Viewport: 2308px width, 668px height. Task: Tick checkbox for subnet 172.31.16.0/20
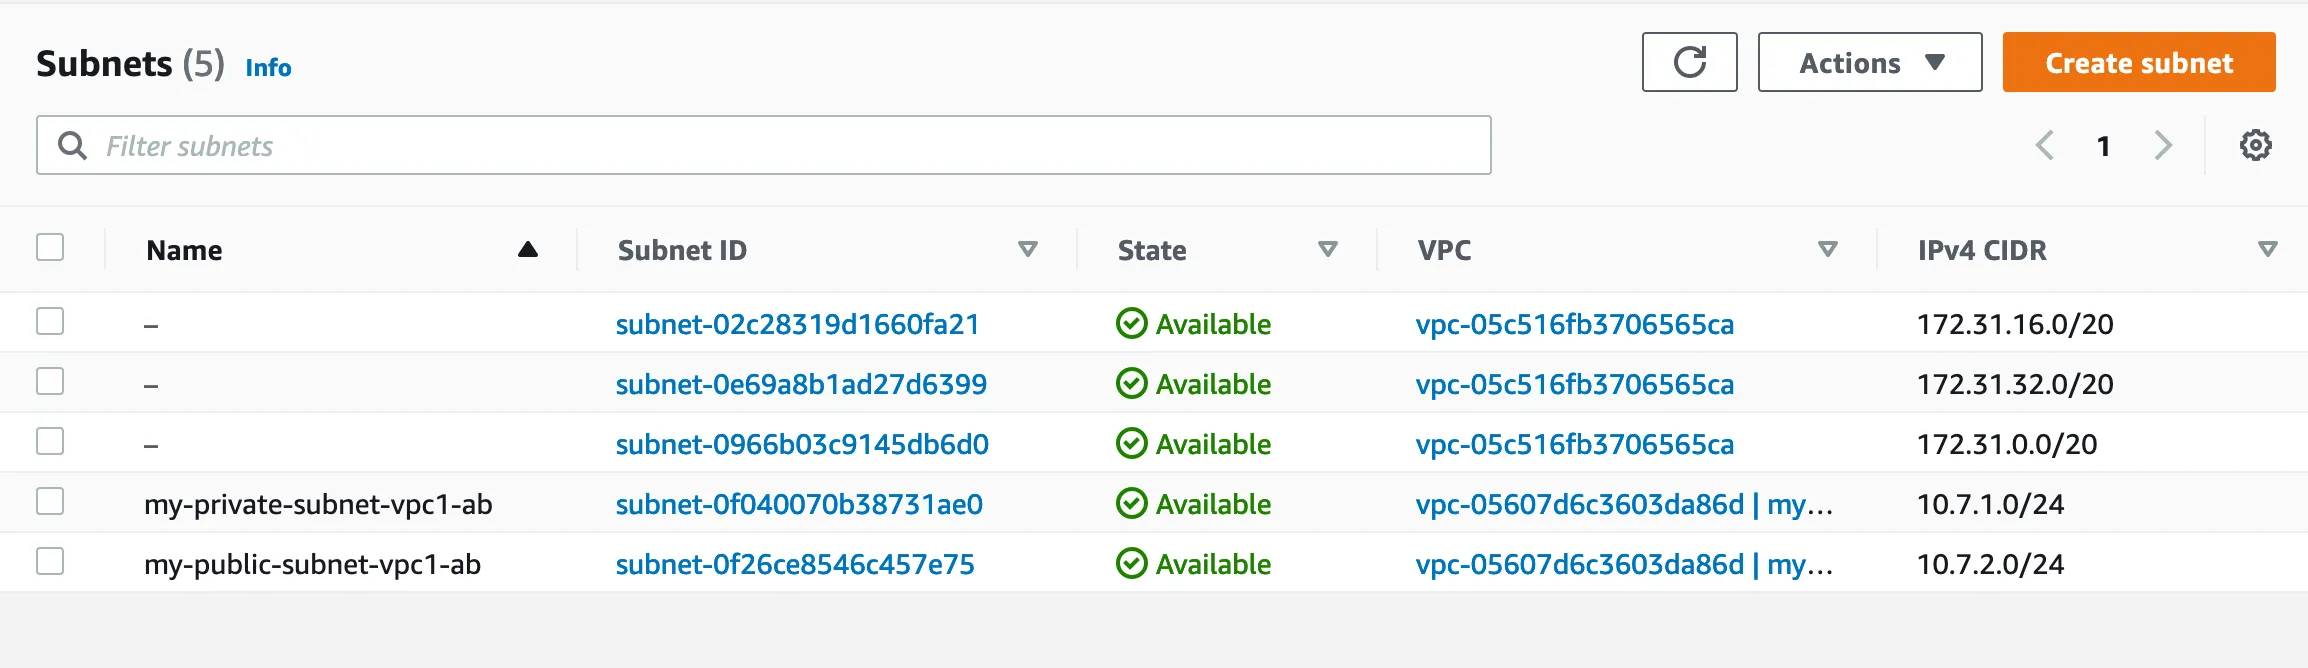(50, 321)
